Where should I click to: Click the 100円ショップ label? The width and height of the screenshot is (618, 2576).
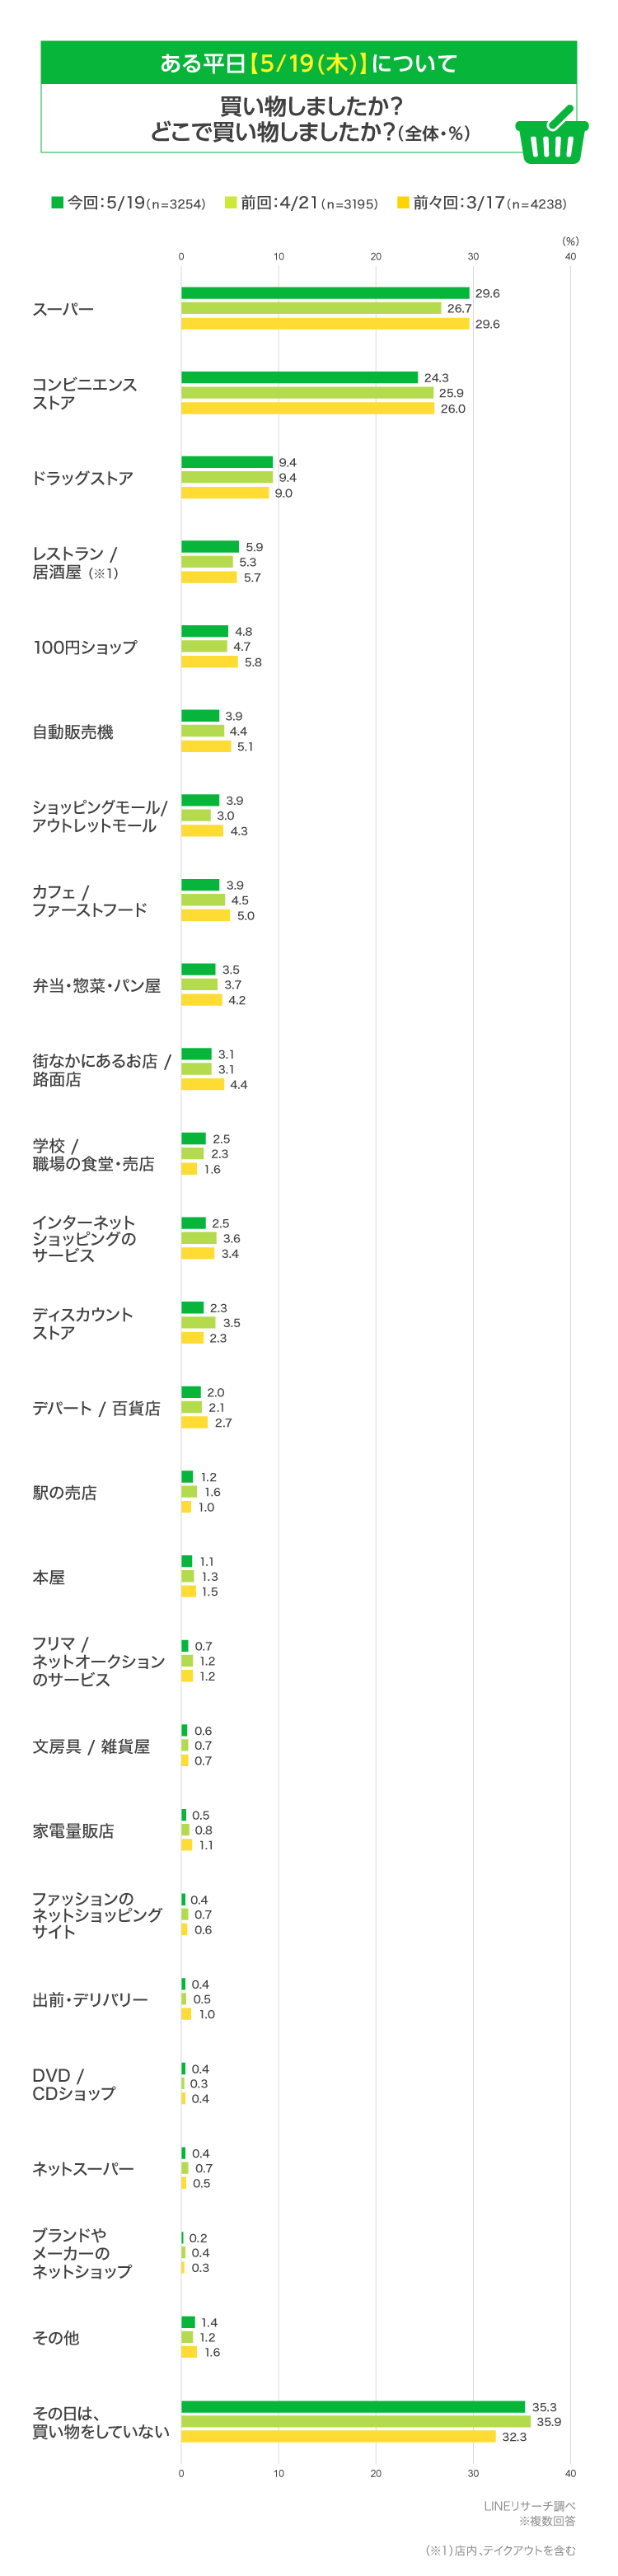click(85, 647)
